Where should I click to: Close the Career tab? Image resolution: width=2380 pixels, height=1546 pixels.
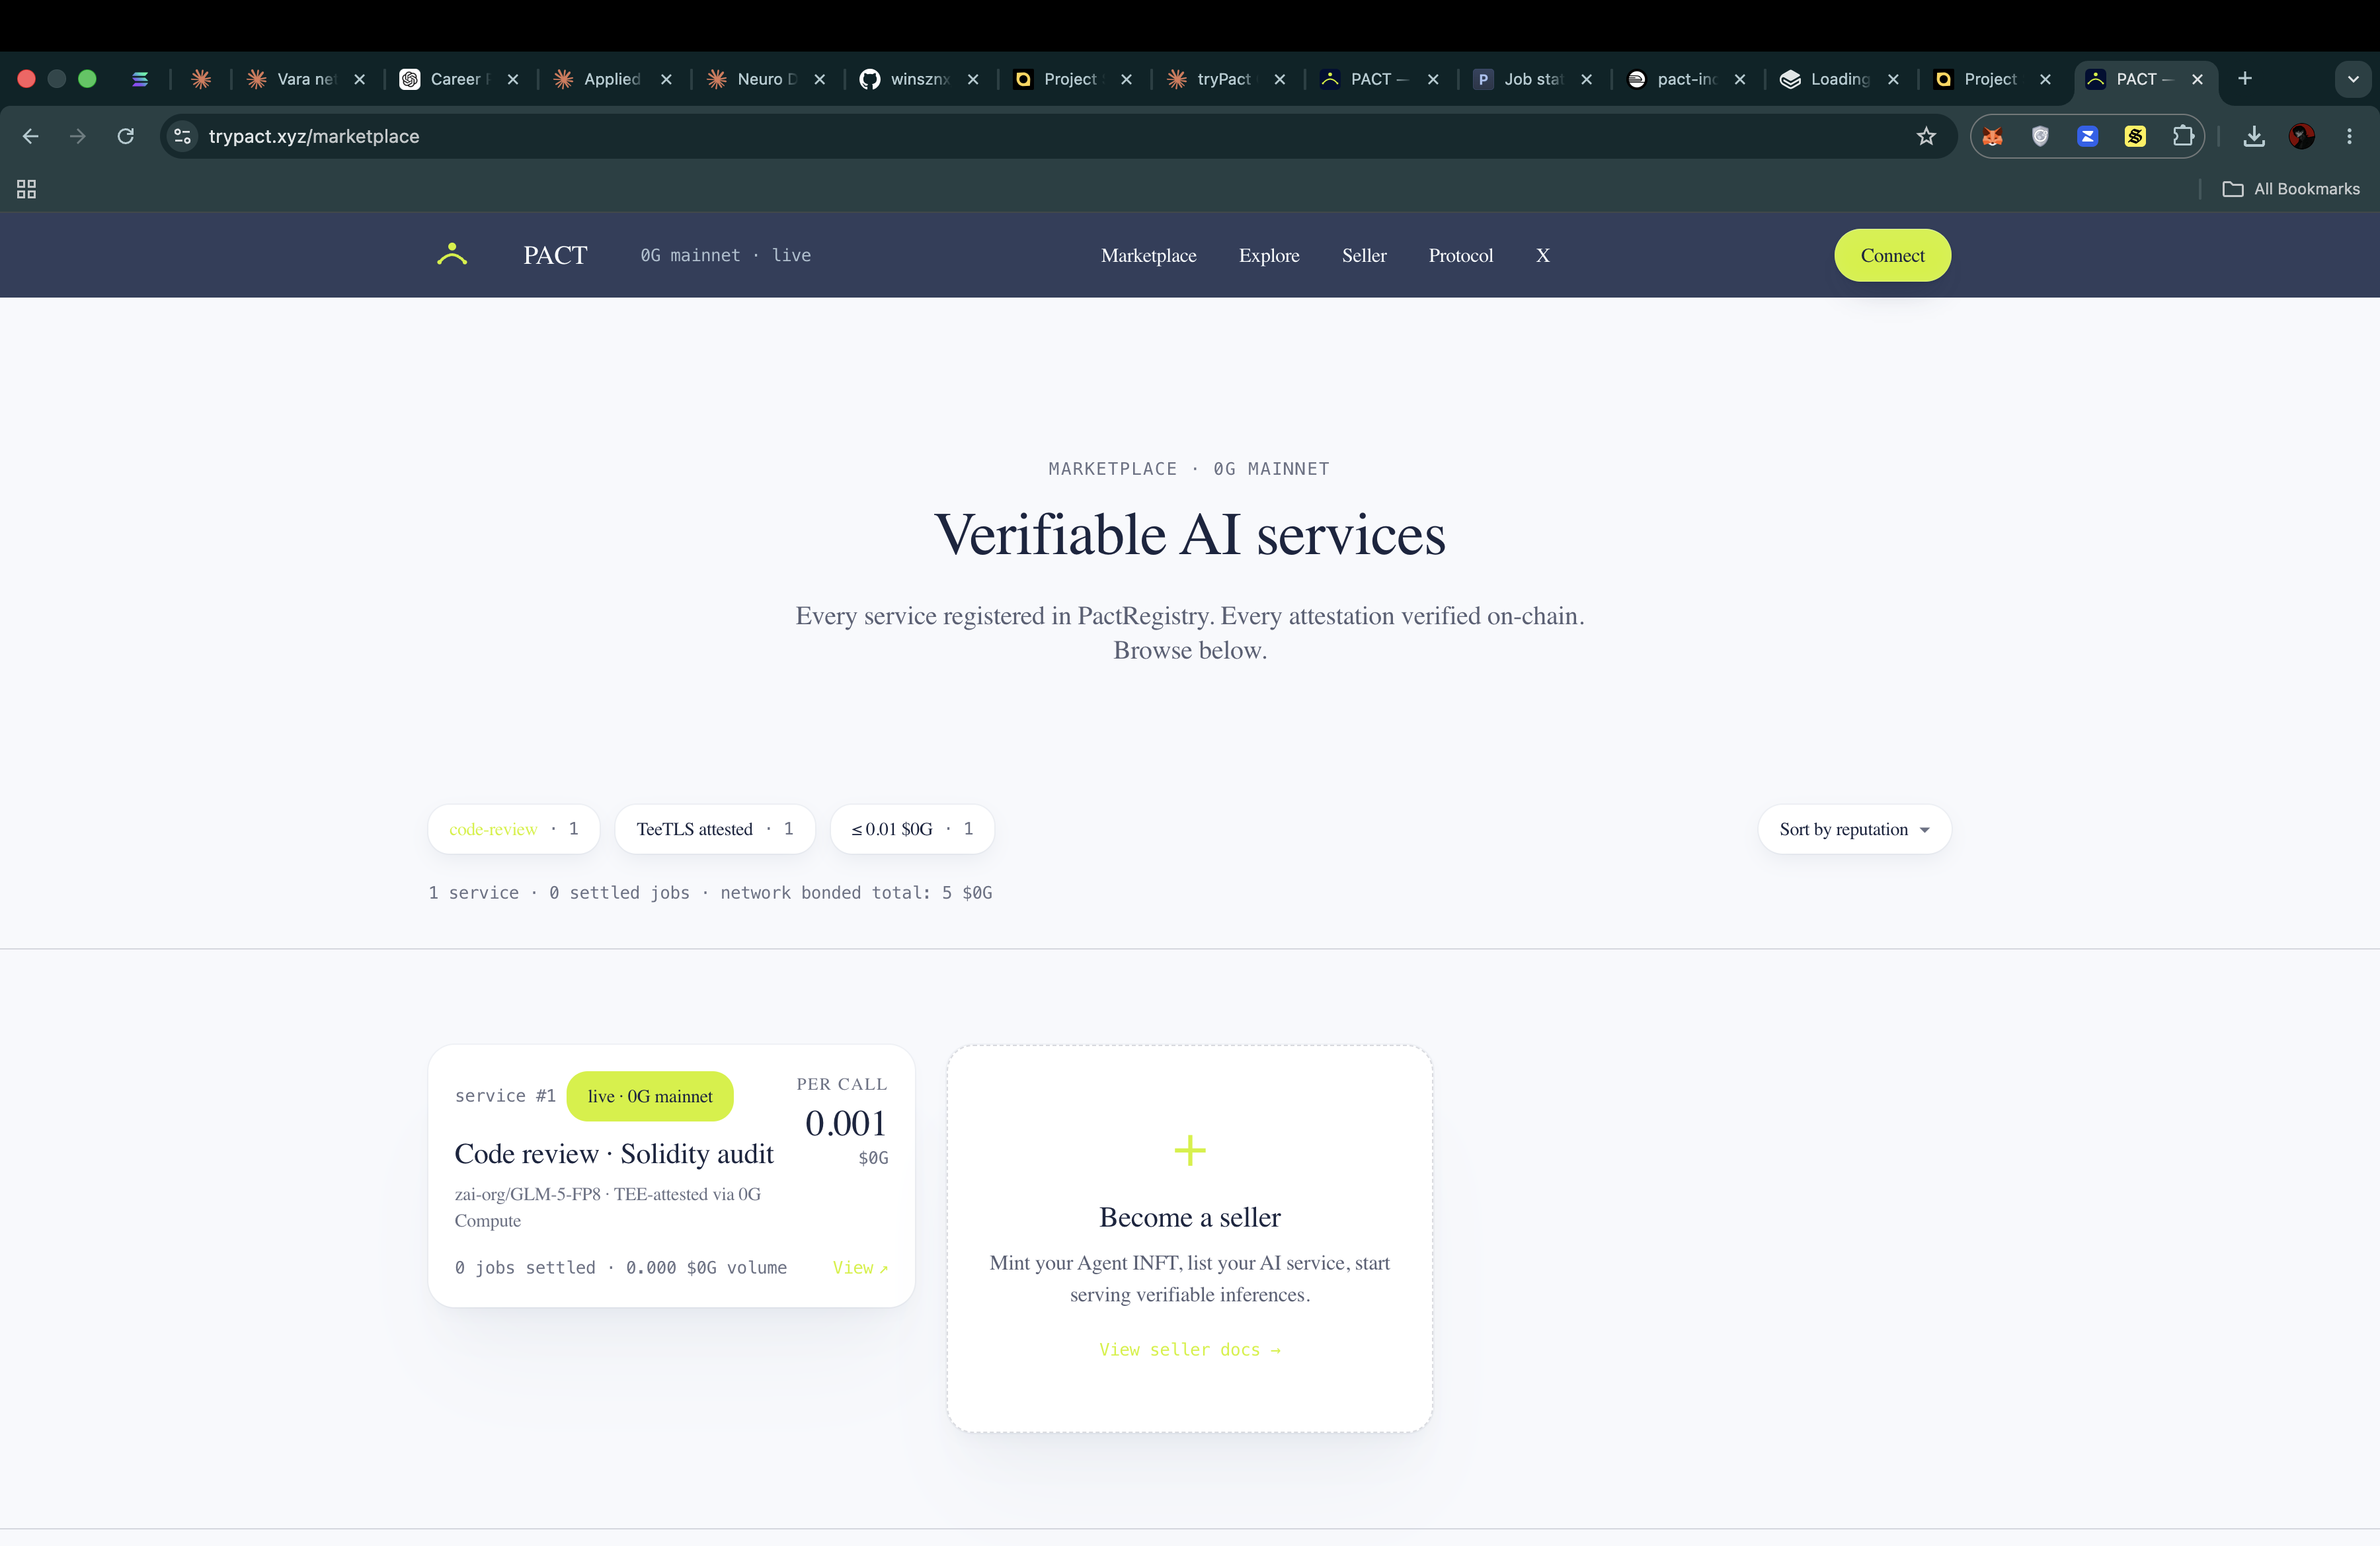pyautogui.click(x=513, y=79)
